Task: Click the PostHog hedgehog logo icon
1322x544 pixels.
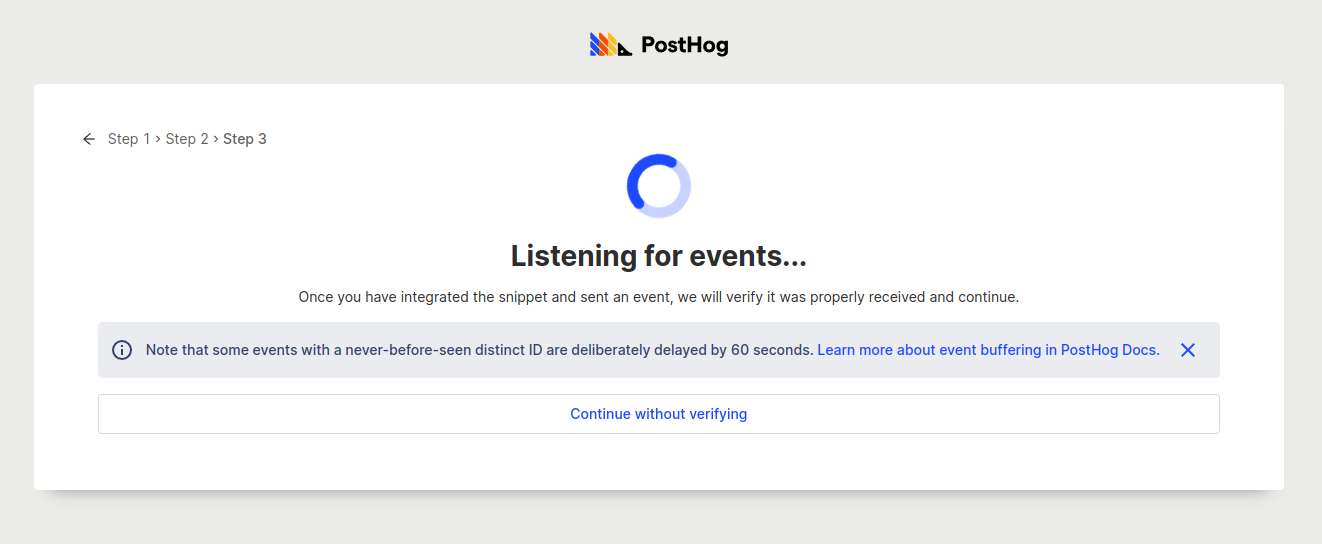Action: (610, 45)
